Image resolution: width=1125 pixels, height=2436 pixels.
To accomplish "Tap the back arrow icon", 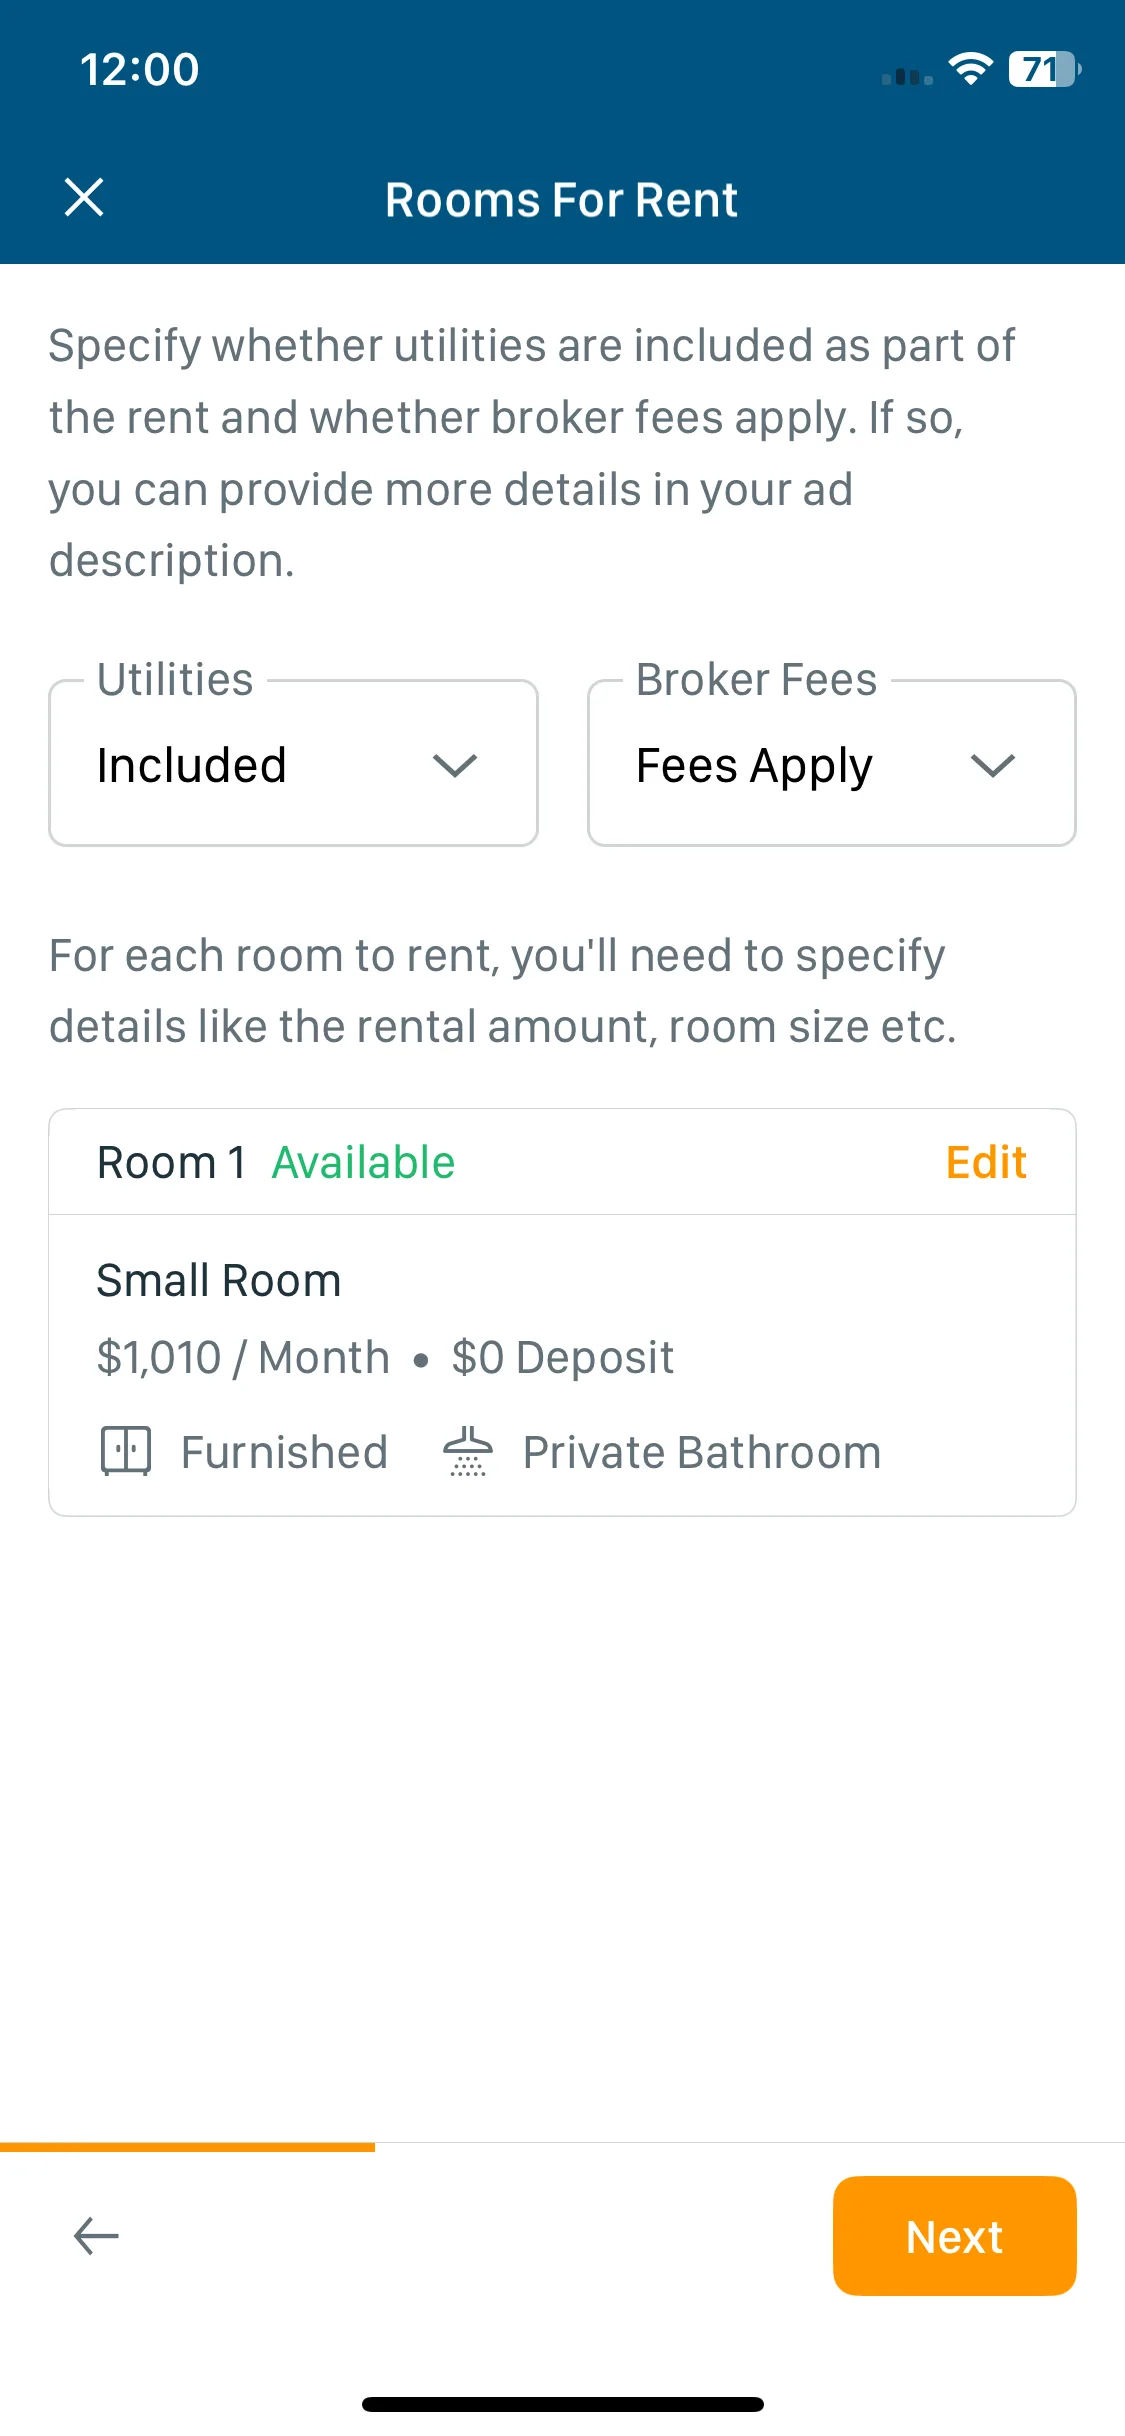I will point(97,2236).
